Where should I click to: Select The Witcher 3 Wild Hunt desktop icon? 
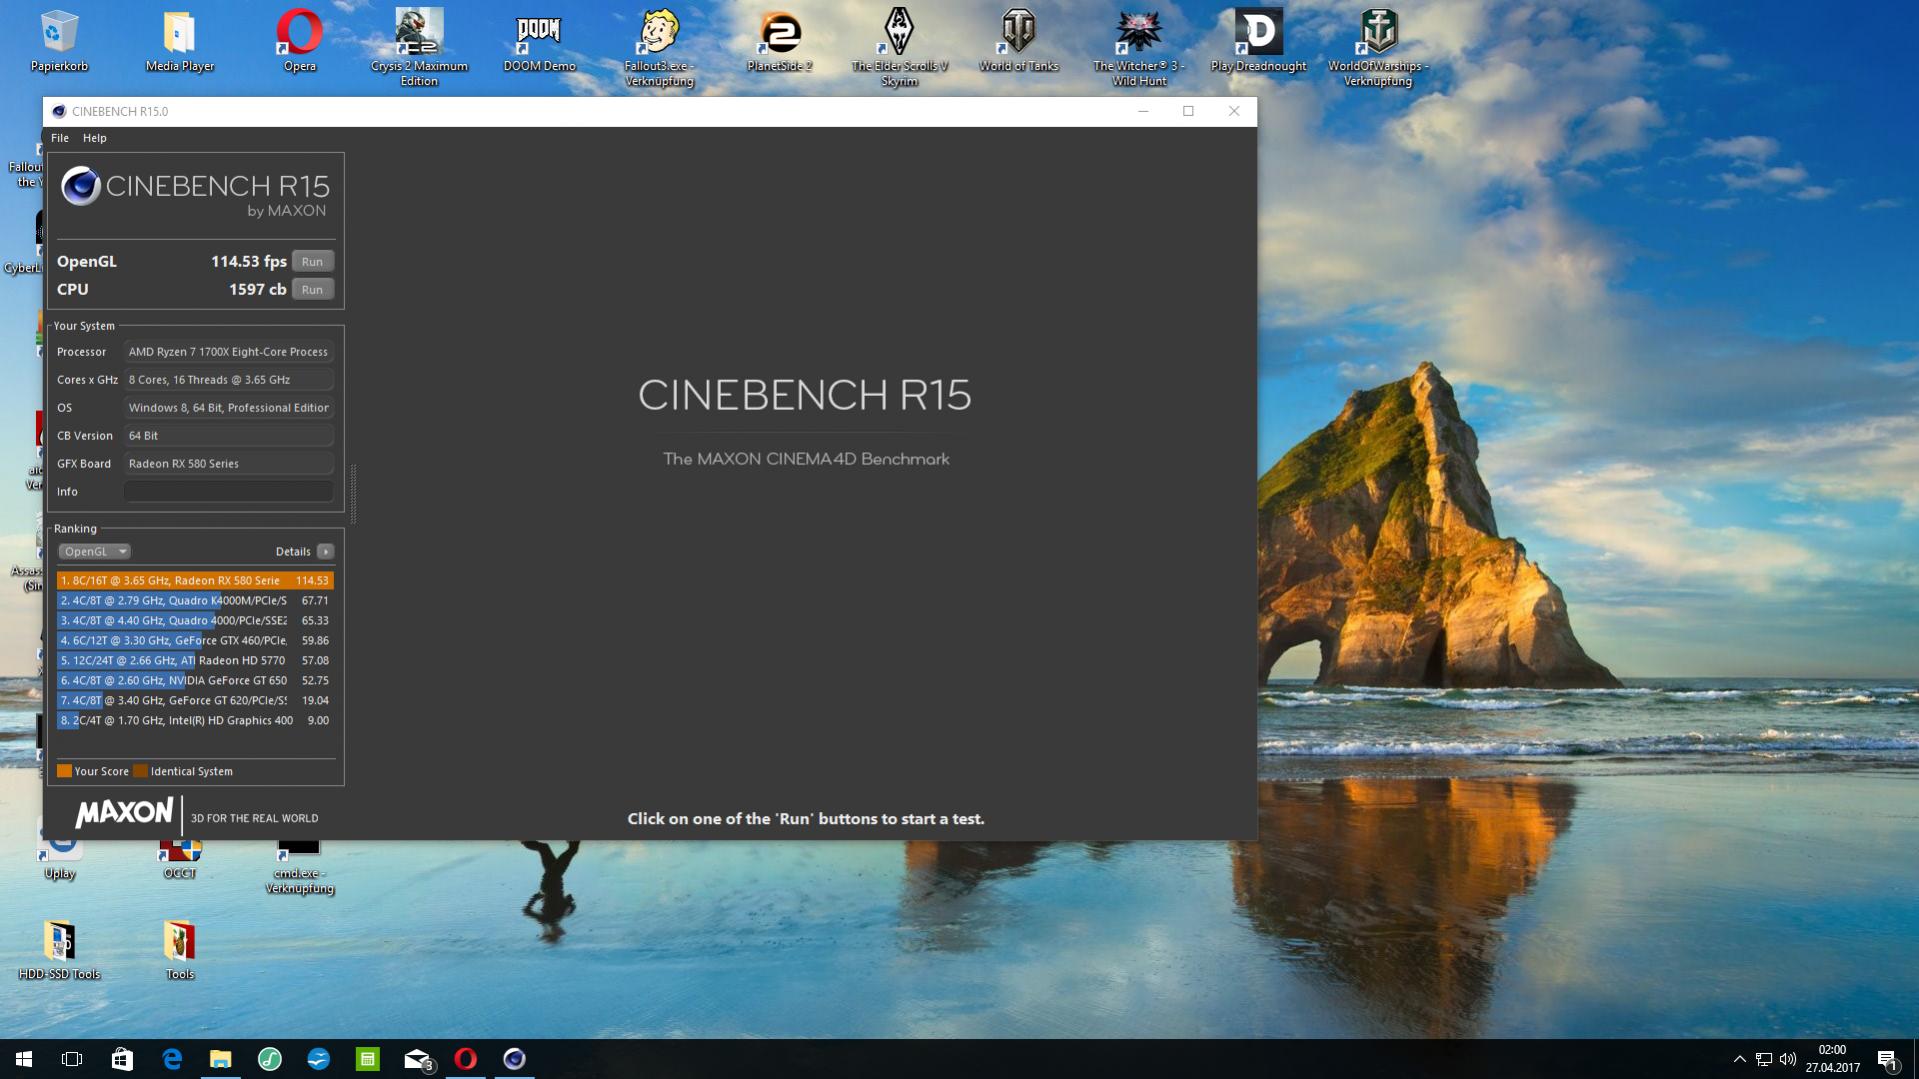coord(1138,48)
